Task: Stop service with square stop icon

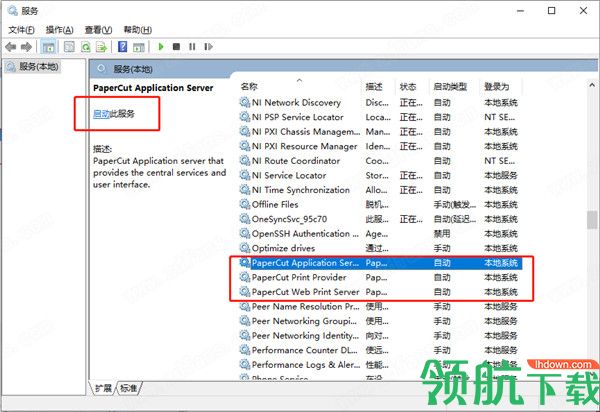Action: click(x=176, y=47)
